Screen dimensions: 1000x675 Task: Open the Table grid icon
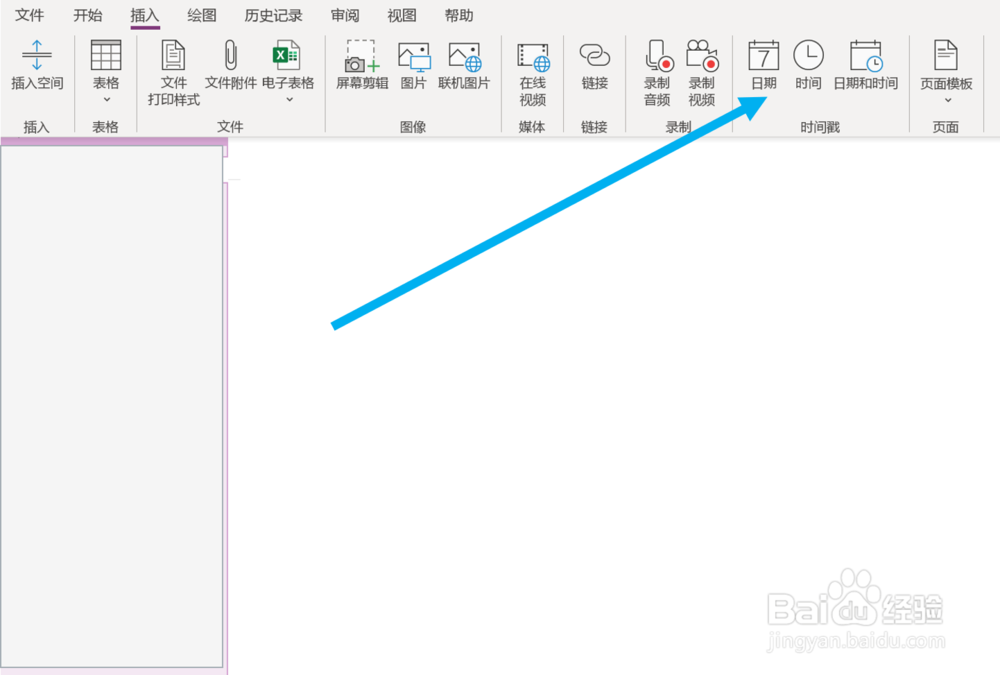106,55
